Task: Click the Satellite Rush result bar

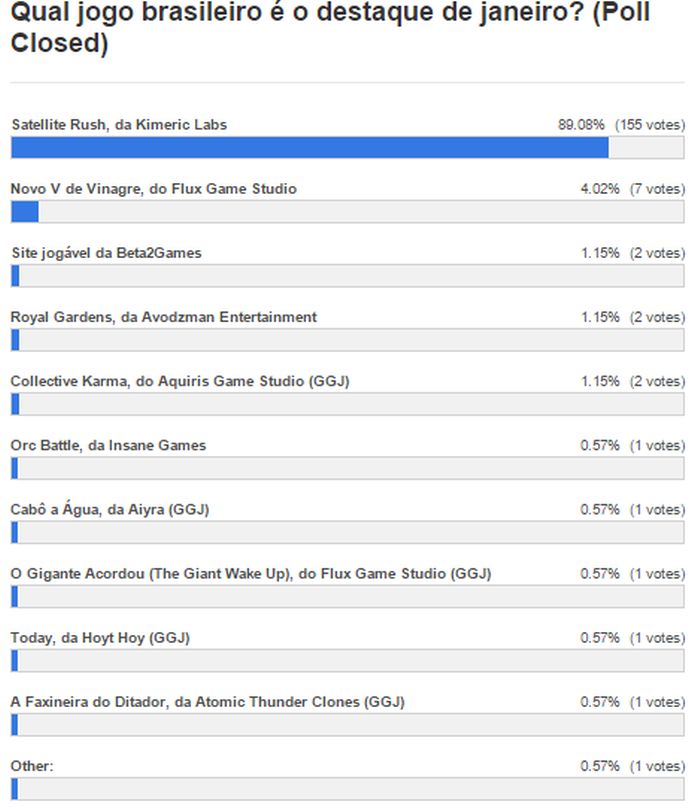Action: (x=347, y=148)
